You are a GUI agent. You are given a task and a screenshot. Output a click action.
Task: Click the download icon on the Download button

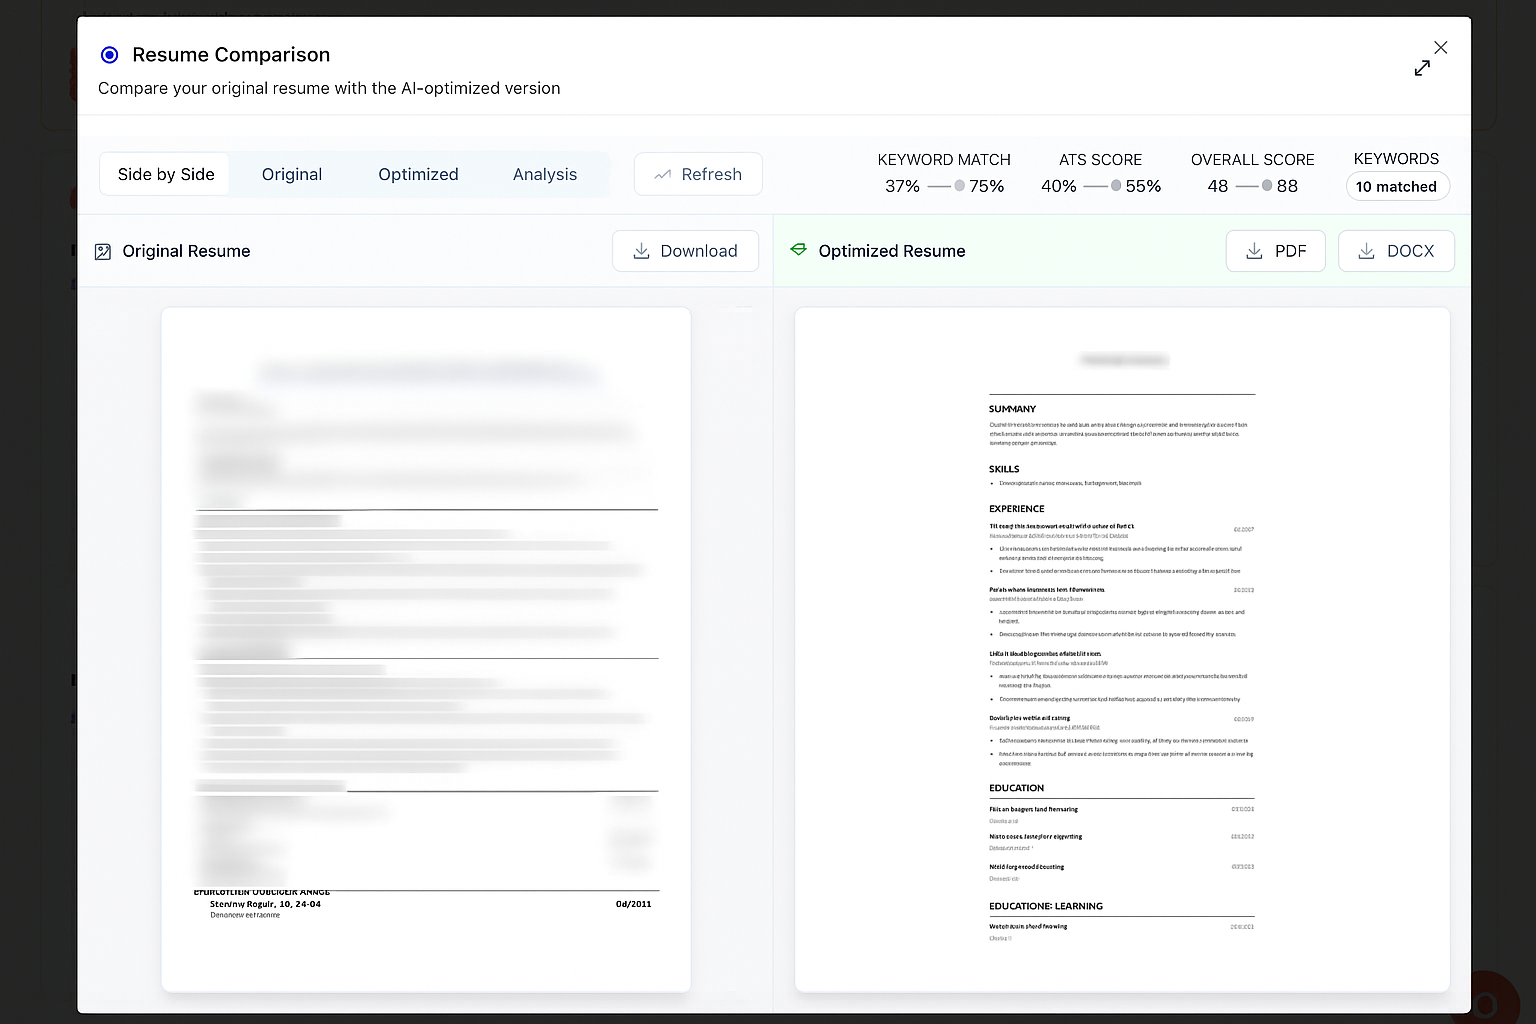(641, 251)
